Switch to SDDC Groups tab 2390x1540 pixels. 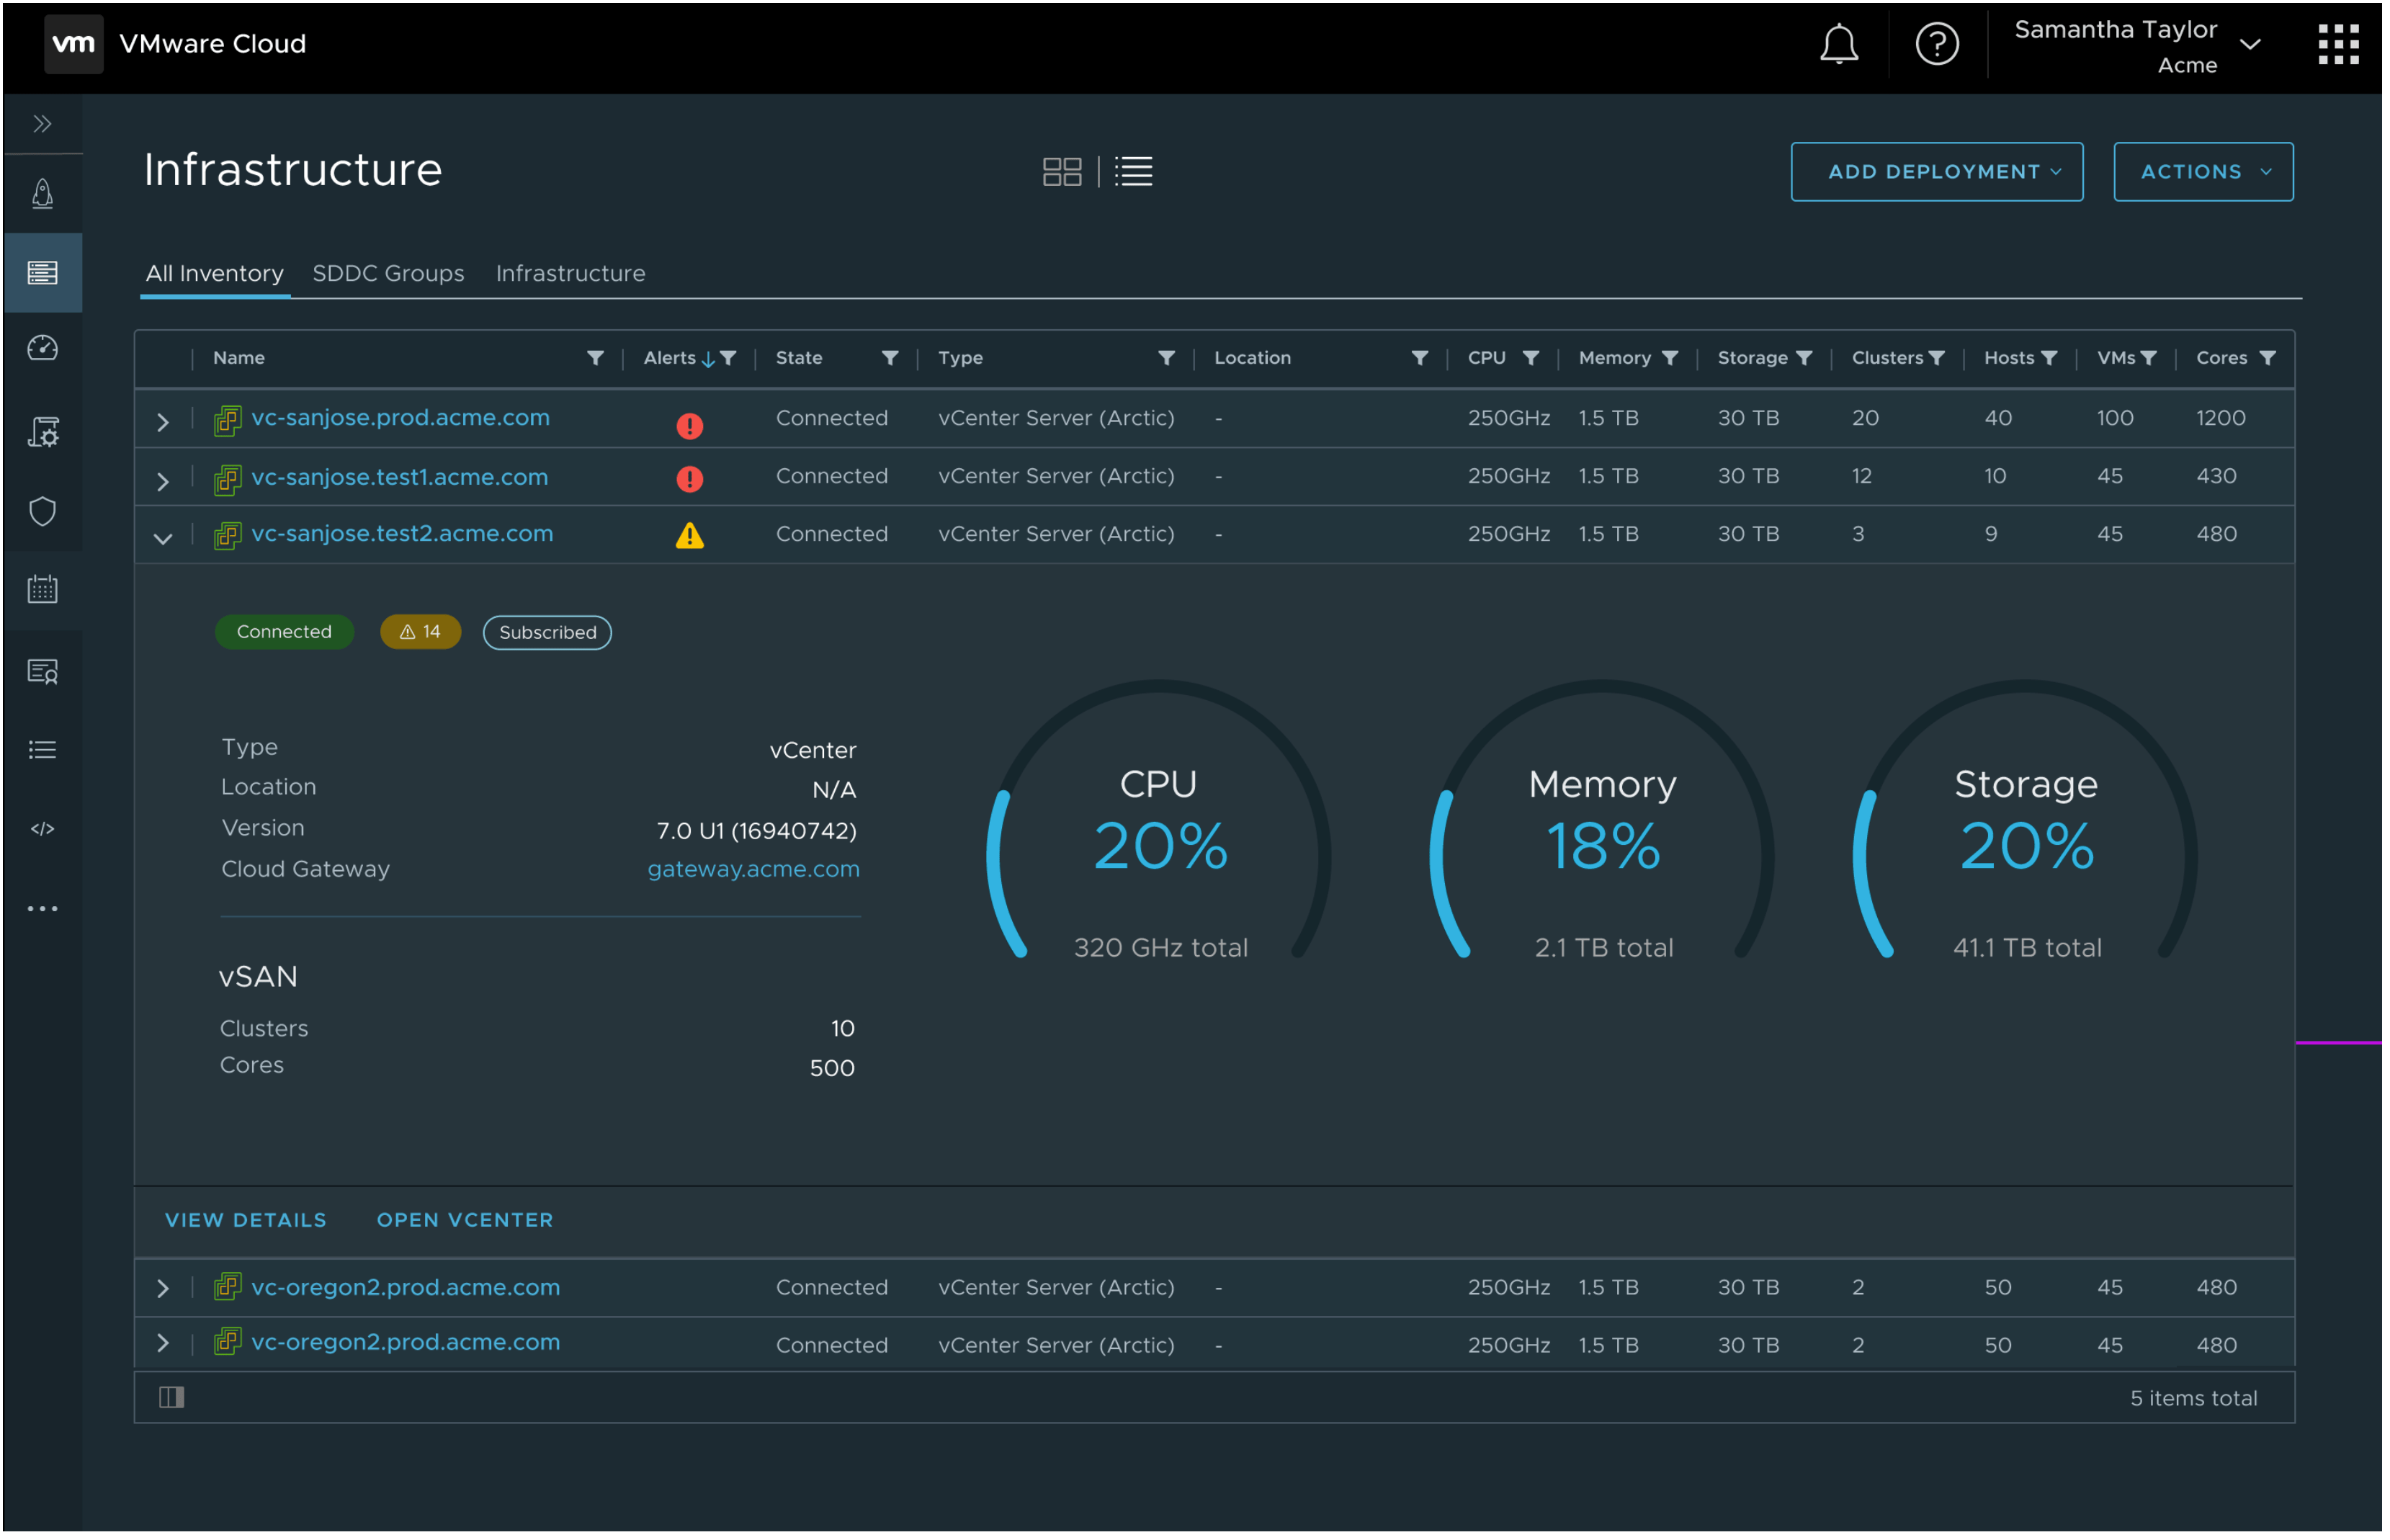pos(389,274)
